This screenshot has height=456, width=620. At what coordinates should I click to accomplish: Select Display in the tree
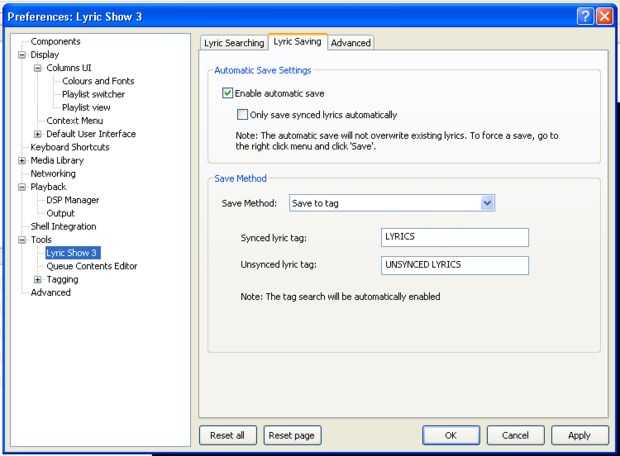pos(45,55)
